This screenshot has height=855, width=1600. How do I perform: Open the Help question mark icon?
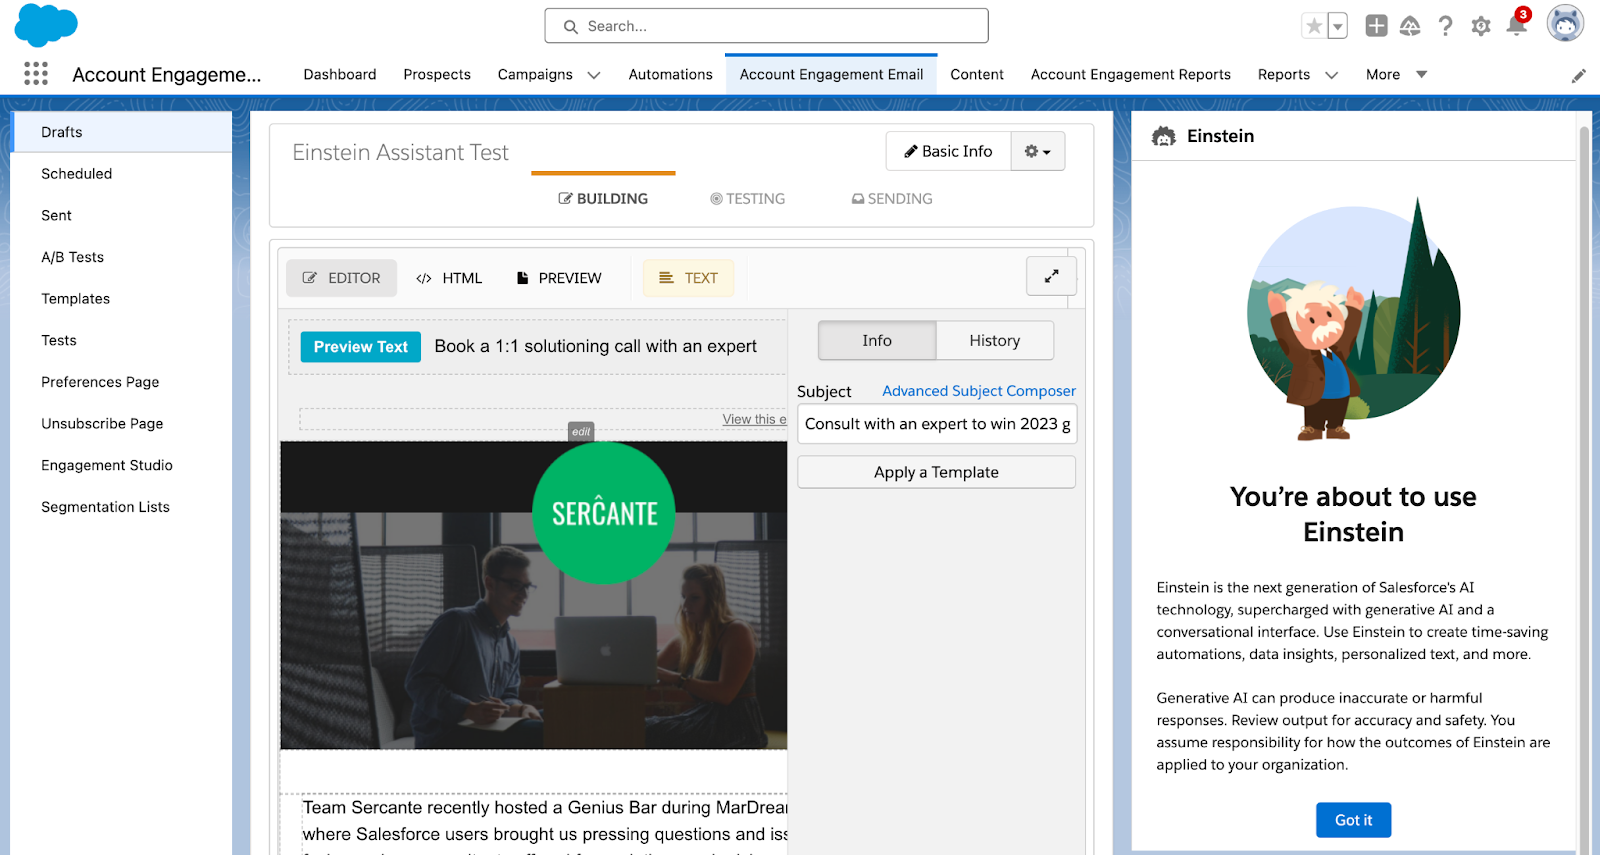click(x=1445, y=26)
